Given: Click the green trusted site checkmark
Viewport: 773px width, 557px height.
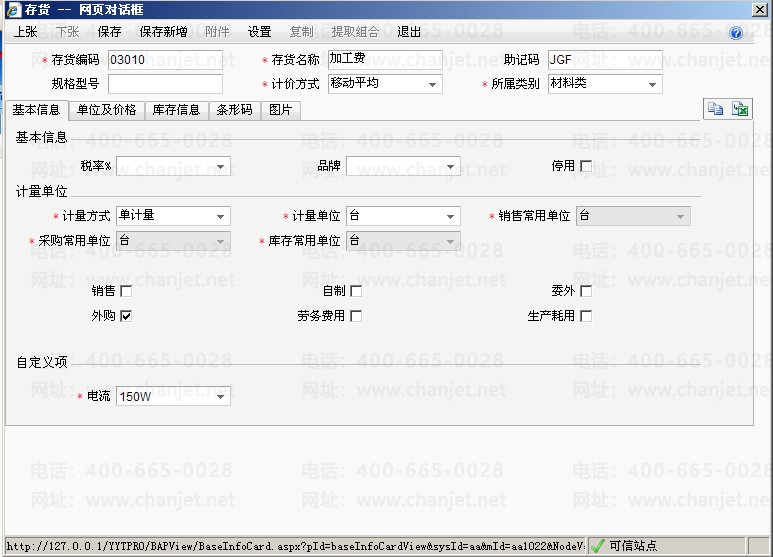Looking at the screenshot, I should [x=597, y=546].
